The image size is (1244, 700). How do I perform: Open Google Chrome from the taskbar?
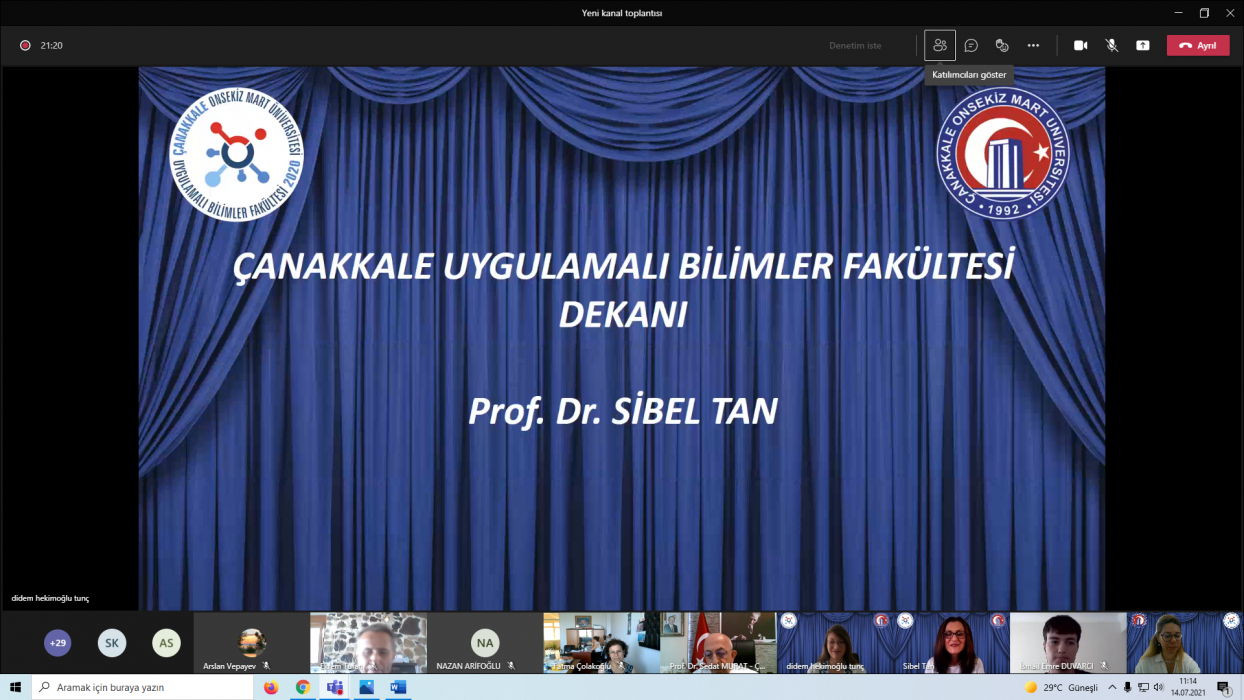point(303,687)
